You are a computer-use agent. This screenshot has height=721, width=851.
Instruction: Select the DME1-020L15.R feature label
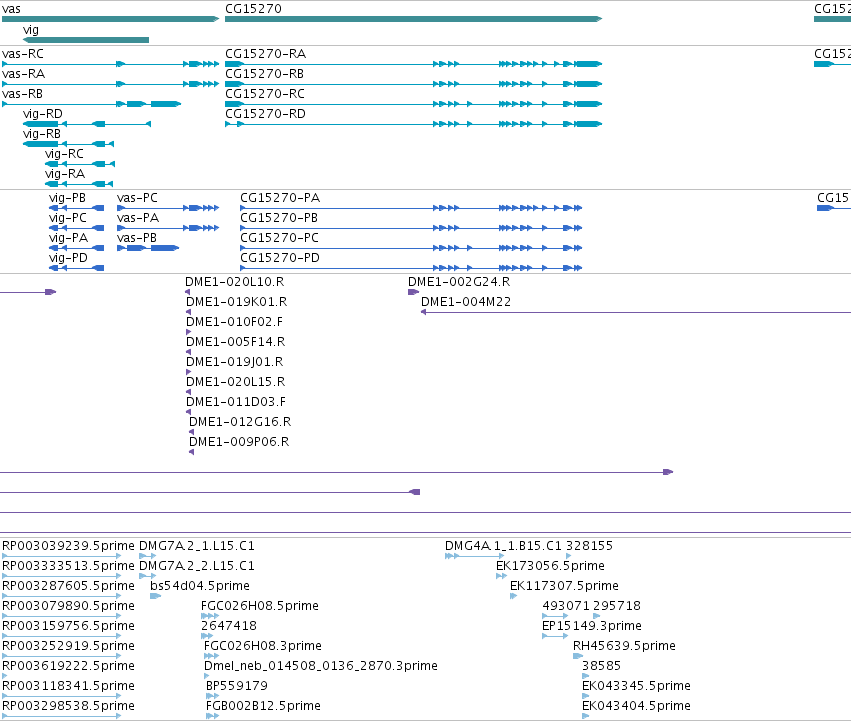pyautogui.click(x=236, y=382)
